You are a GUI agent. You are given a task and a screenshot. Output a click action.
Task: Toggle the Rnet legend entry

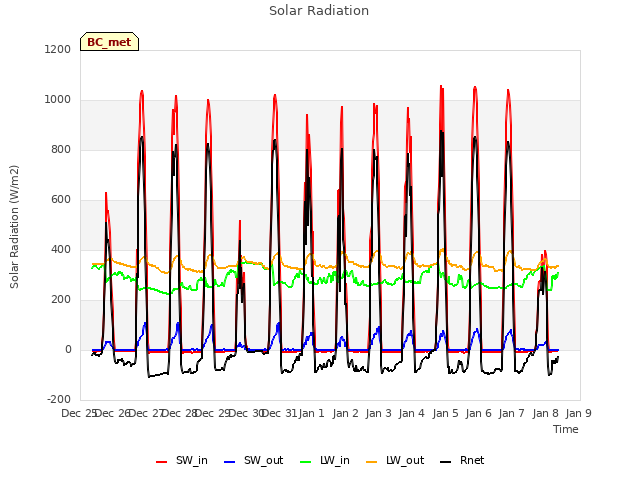pyautogui.click(x=462, y=461)
